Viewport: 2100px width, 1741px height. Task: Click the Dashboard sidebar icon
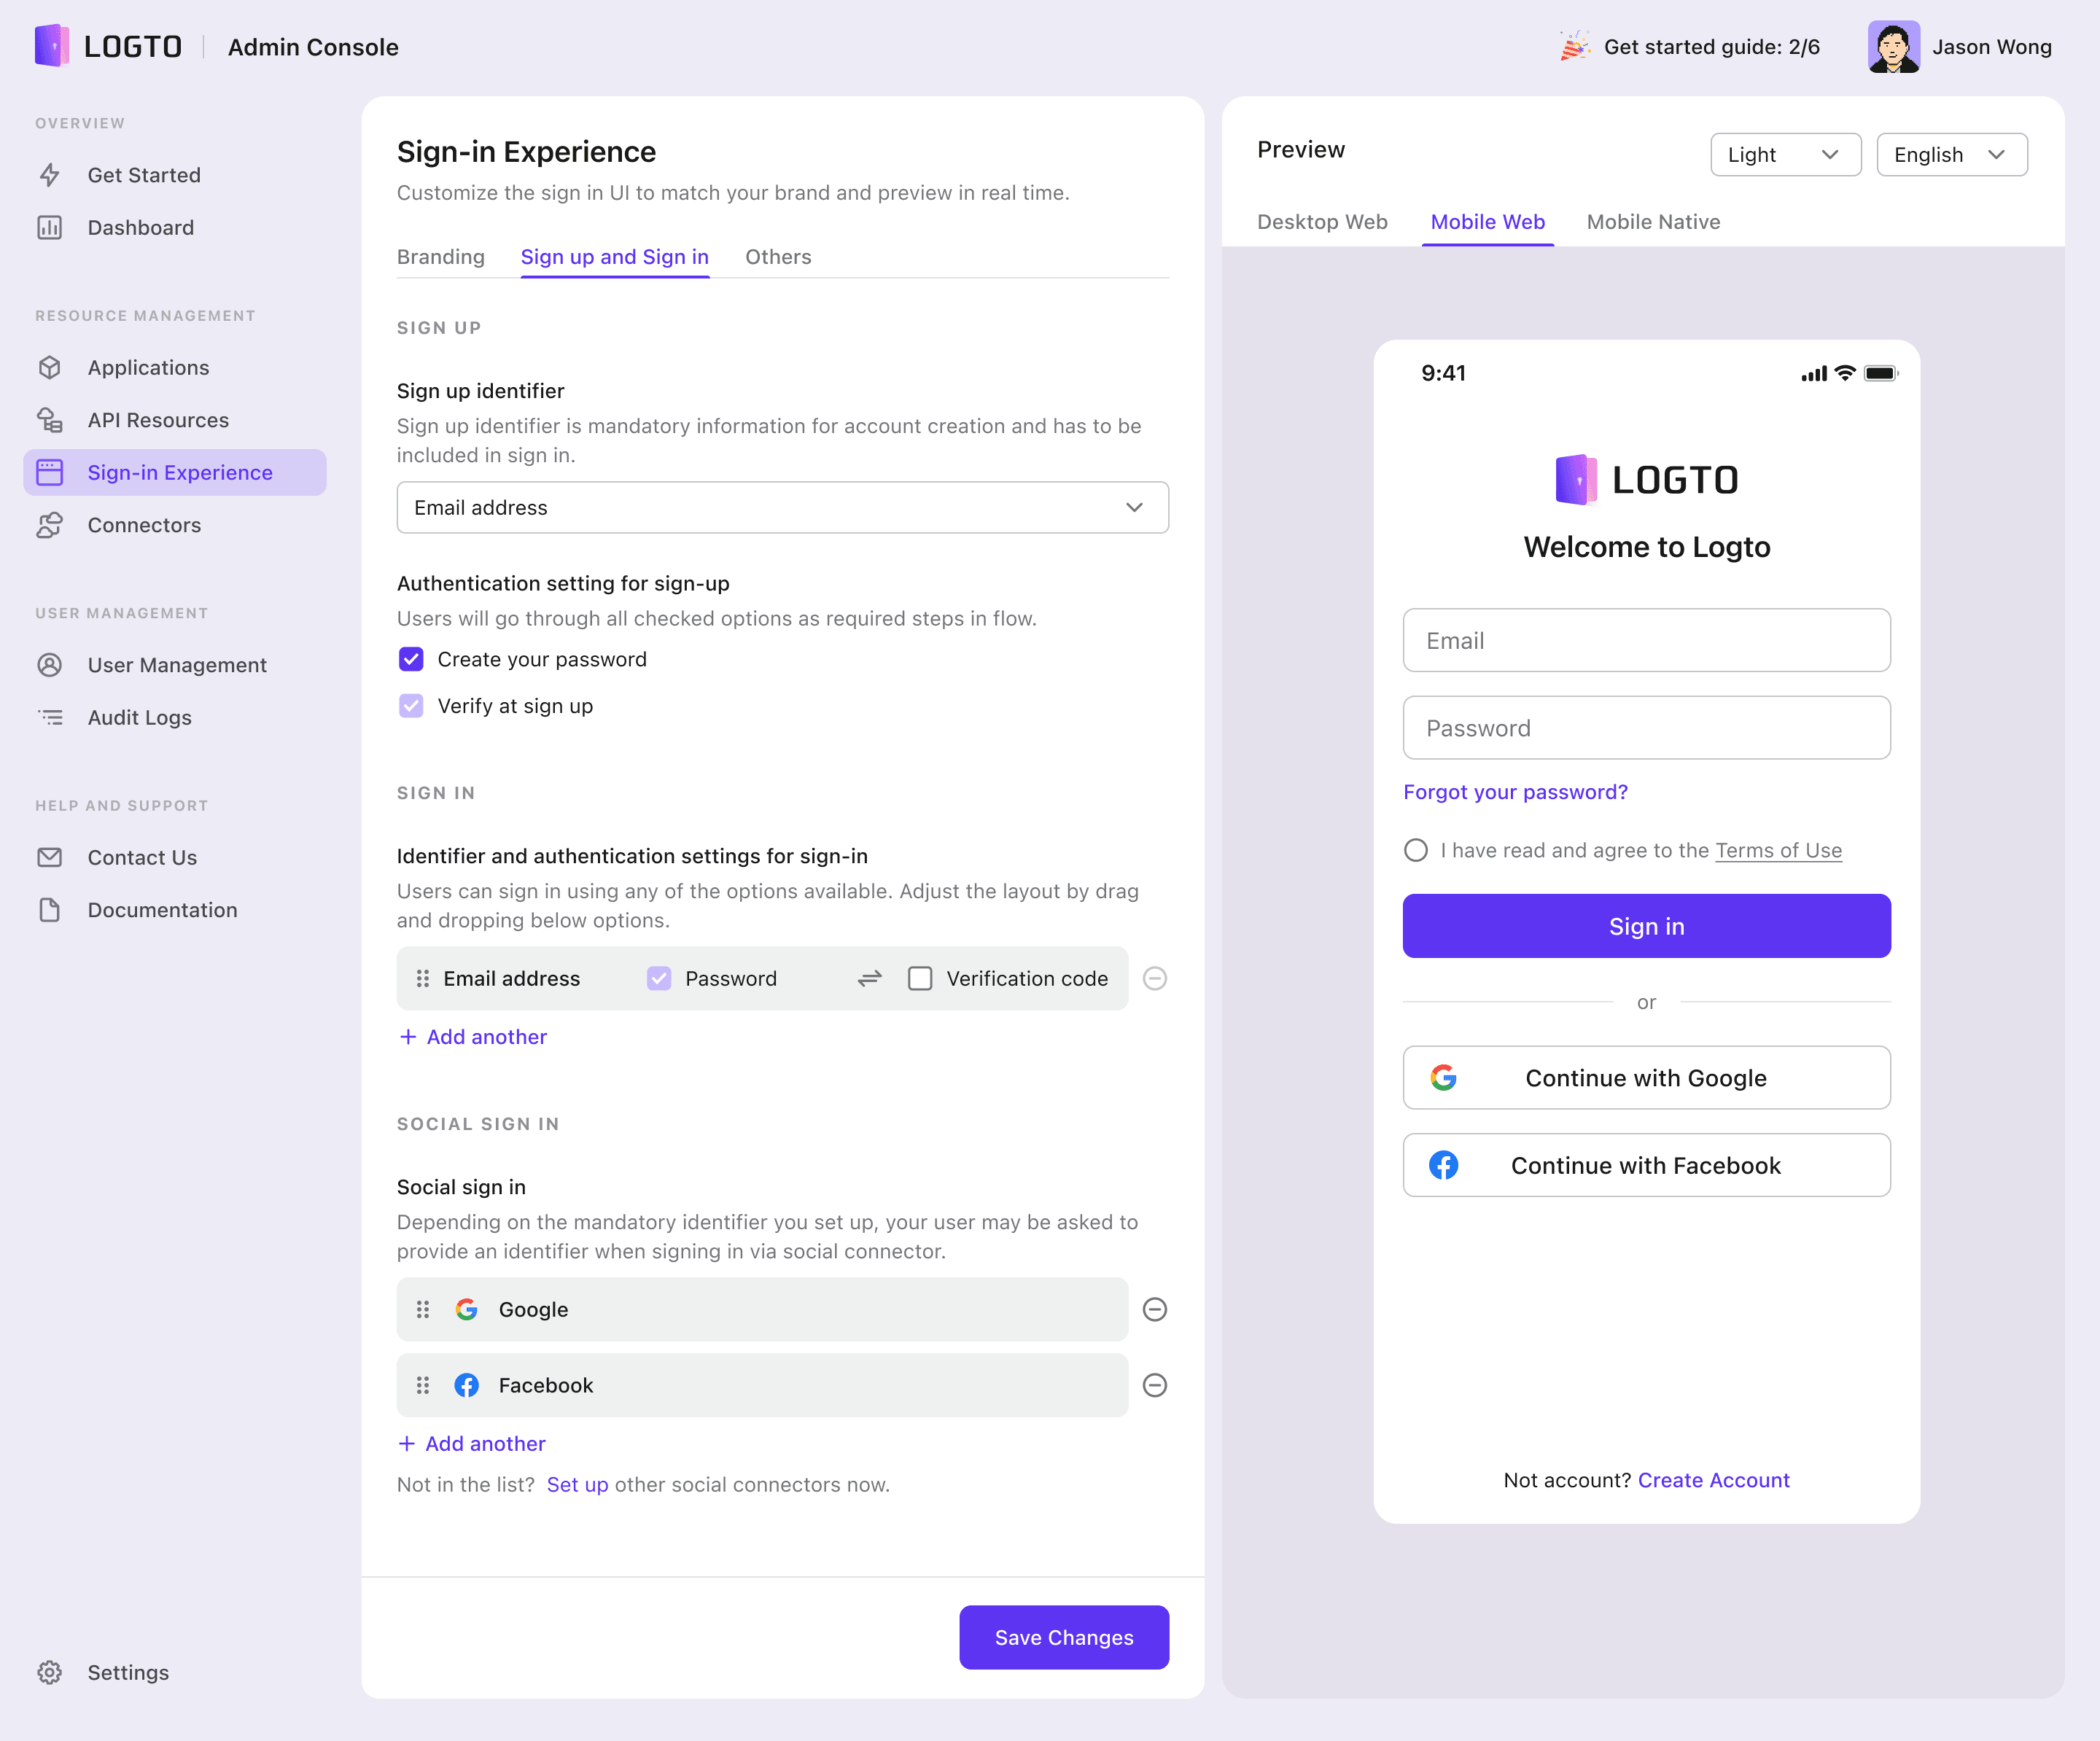[x=50, y=227]
